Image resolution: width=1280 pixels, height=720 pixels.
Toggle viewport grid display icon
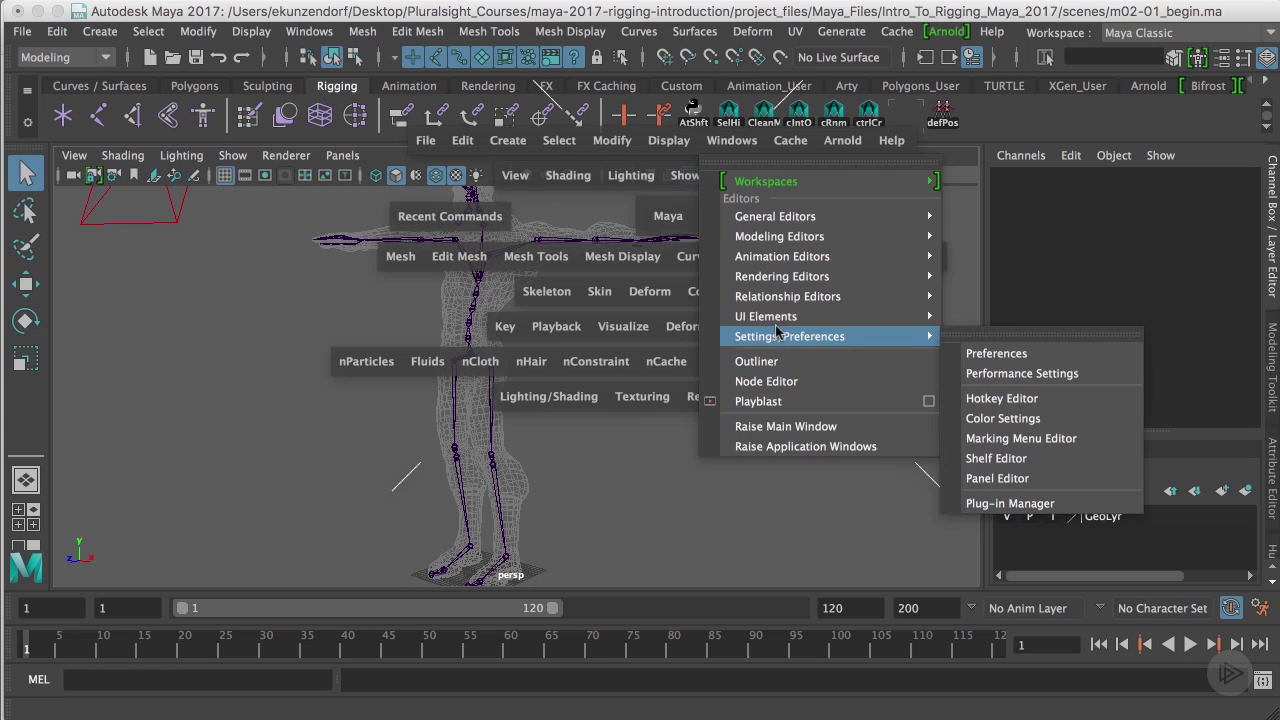[225, 175]
